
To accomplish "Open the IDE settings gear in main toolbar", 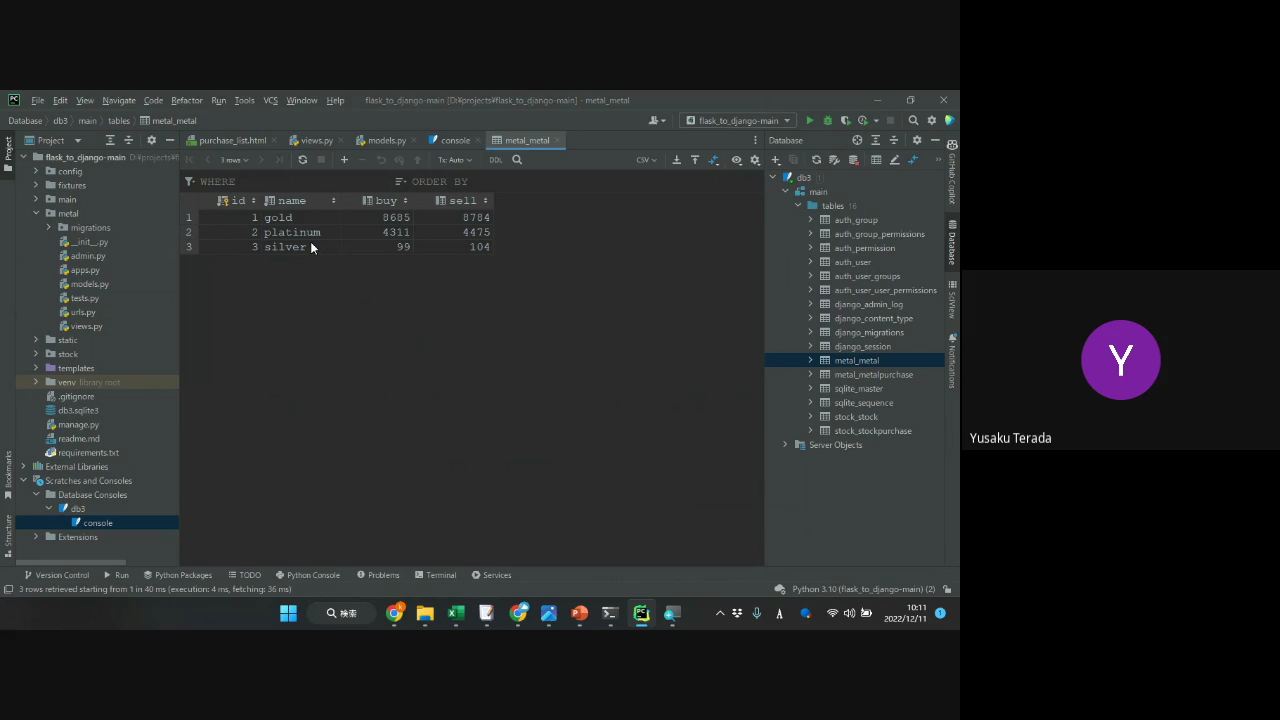I will click(932, 121).
